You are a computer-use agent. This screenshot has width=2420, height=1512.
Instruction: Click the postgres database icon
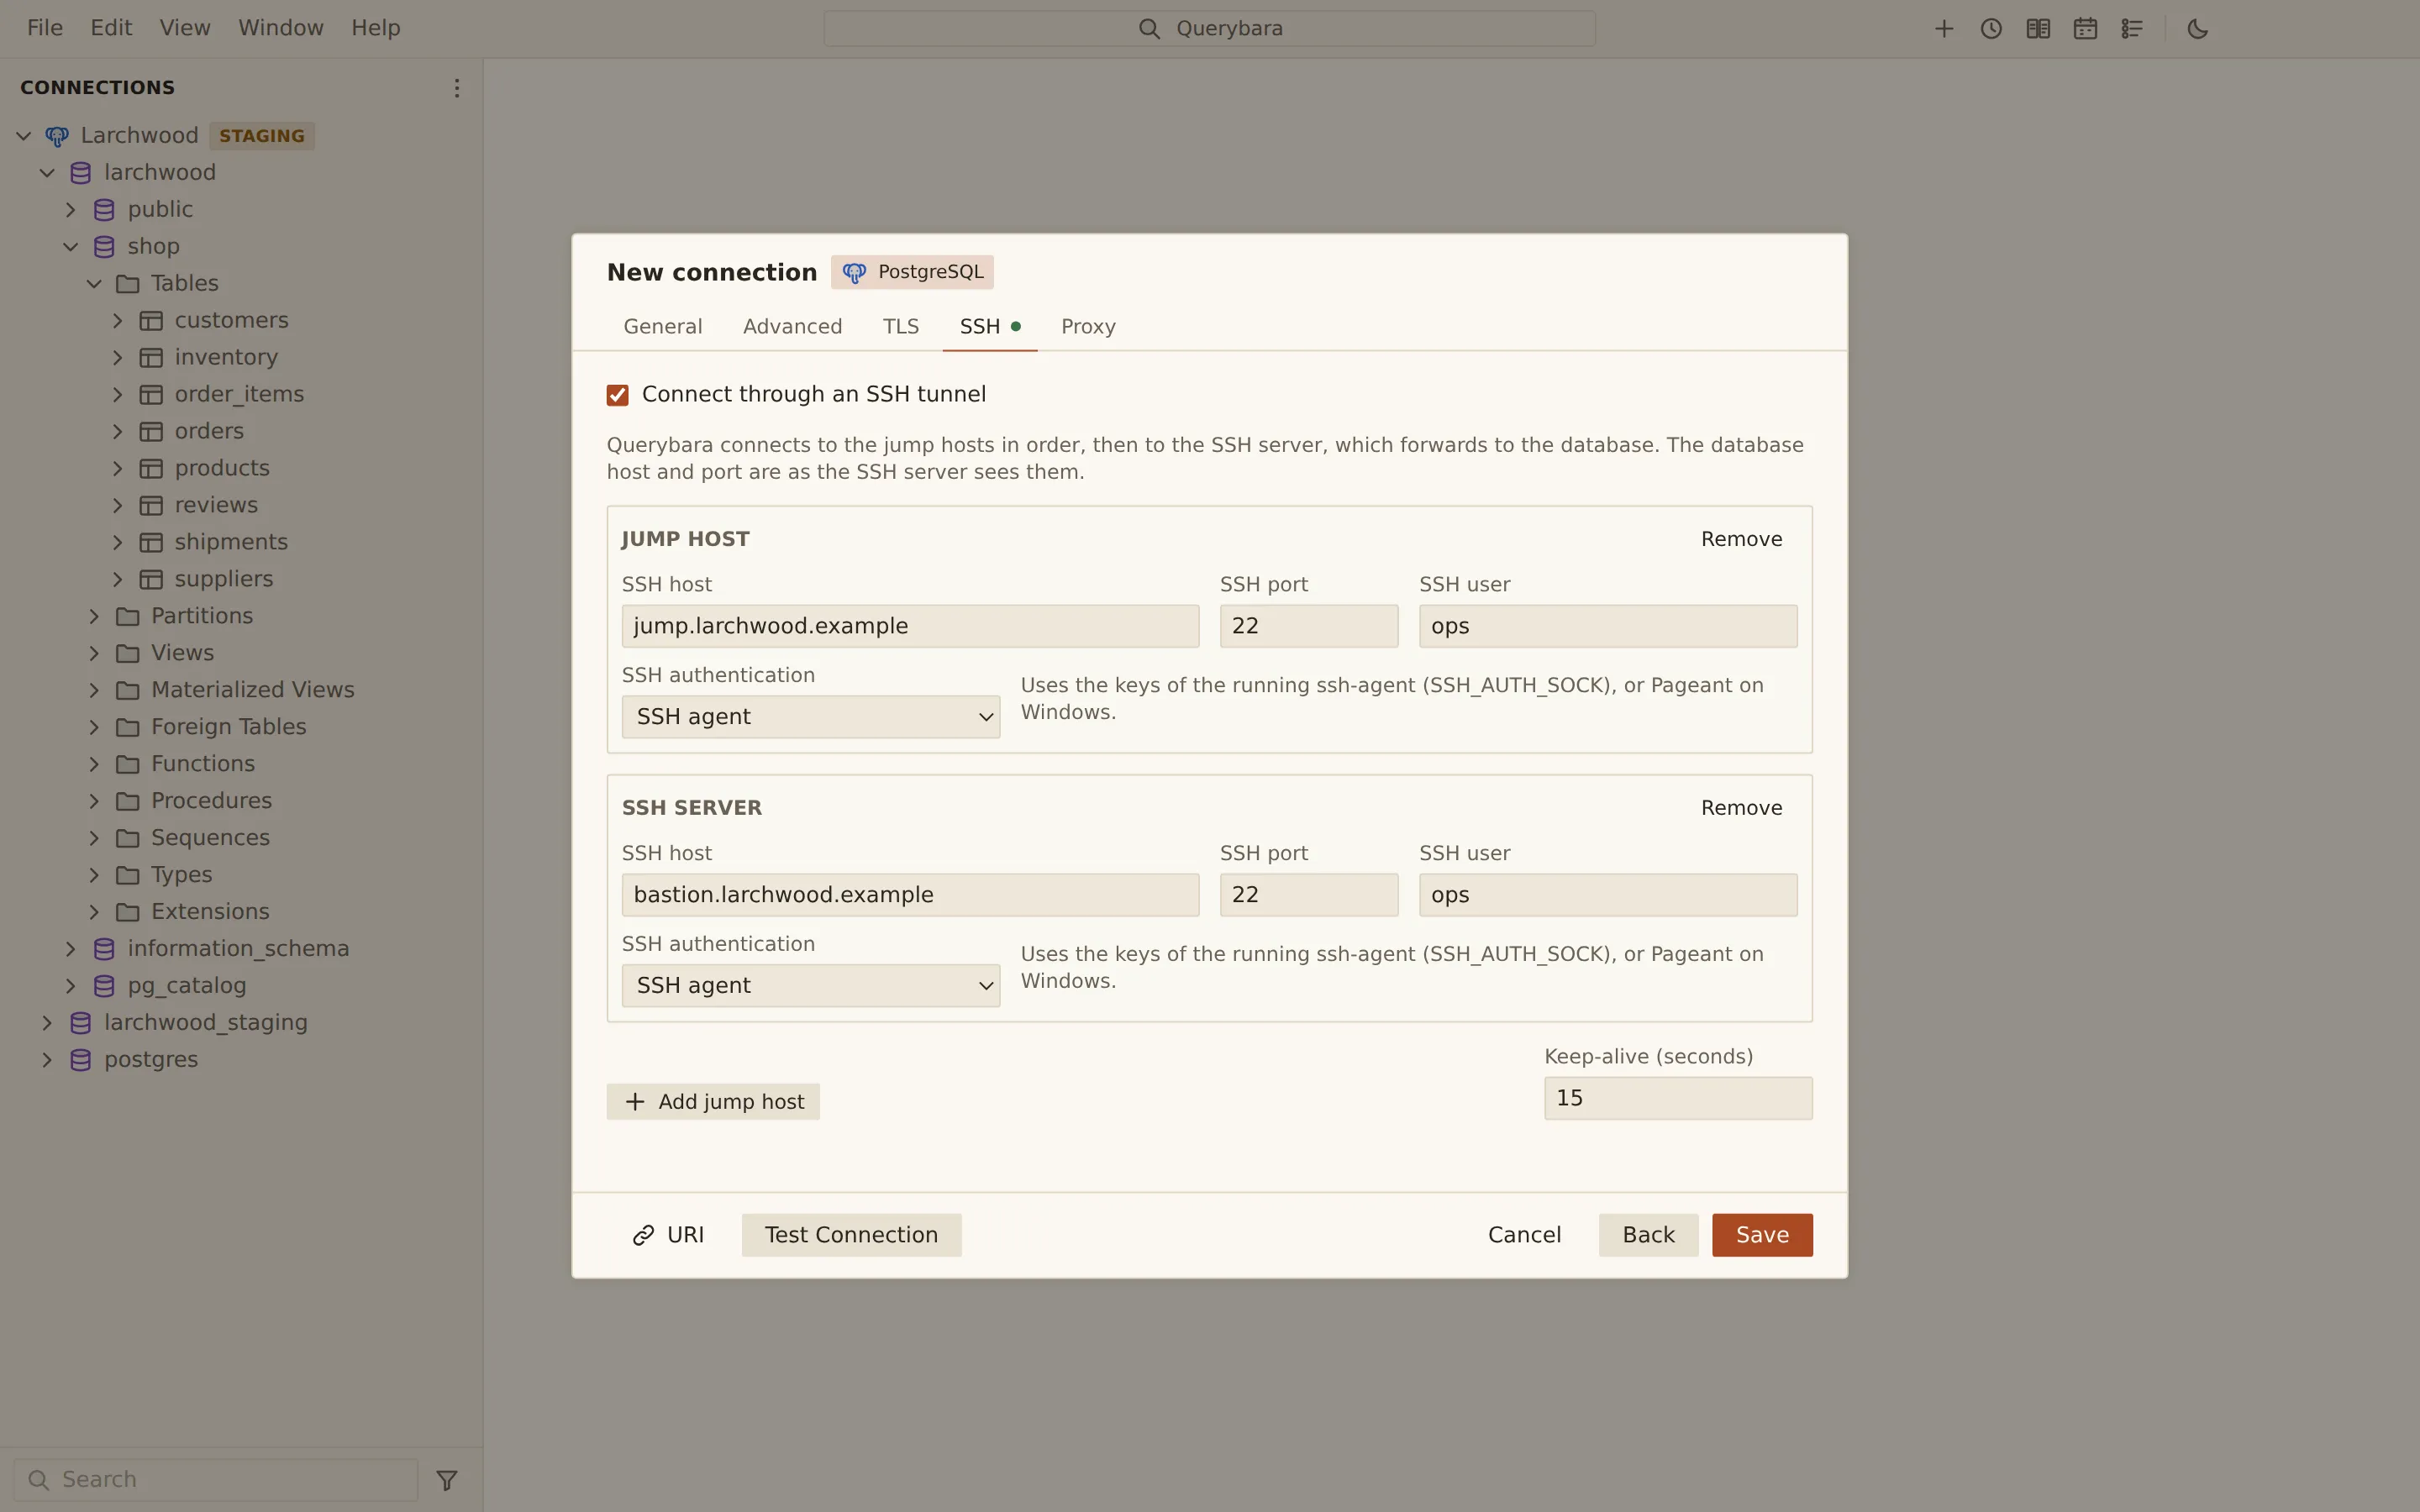click(x=80, y=1060)
